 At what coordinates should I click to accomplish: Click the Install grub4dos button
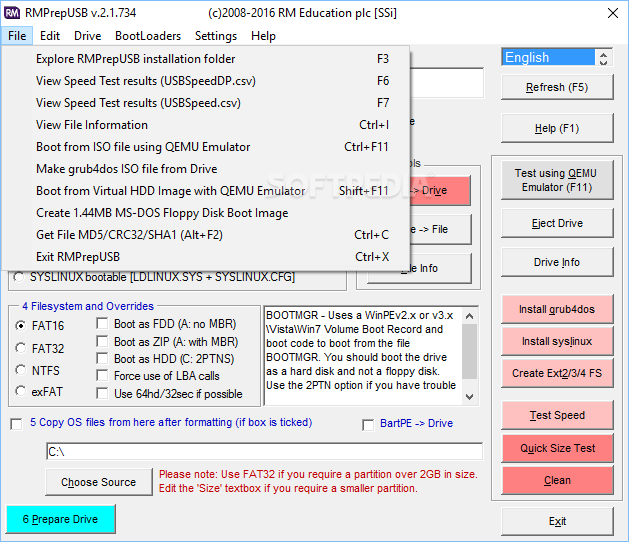(557, 309)
